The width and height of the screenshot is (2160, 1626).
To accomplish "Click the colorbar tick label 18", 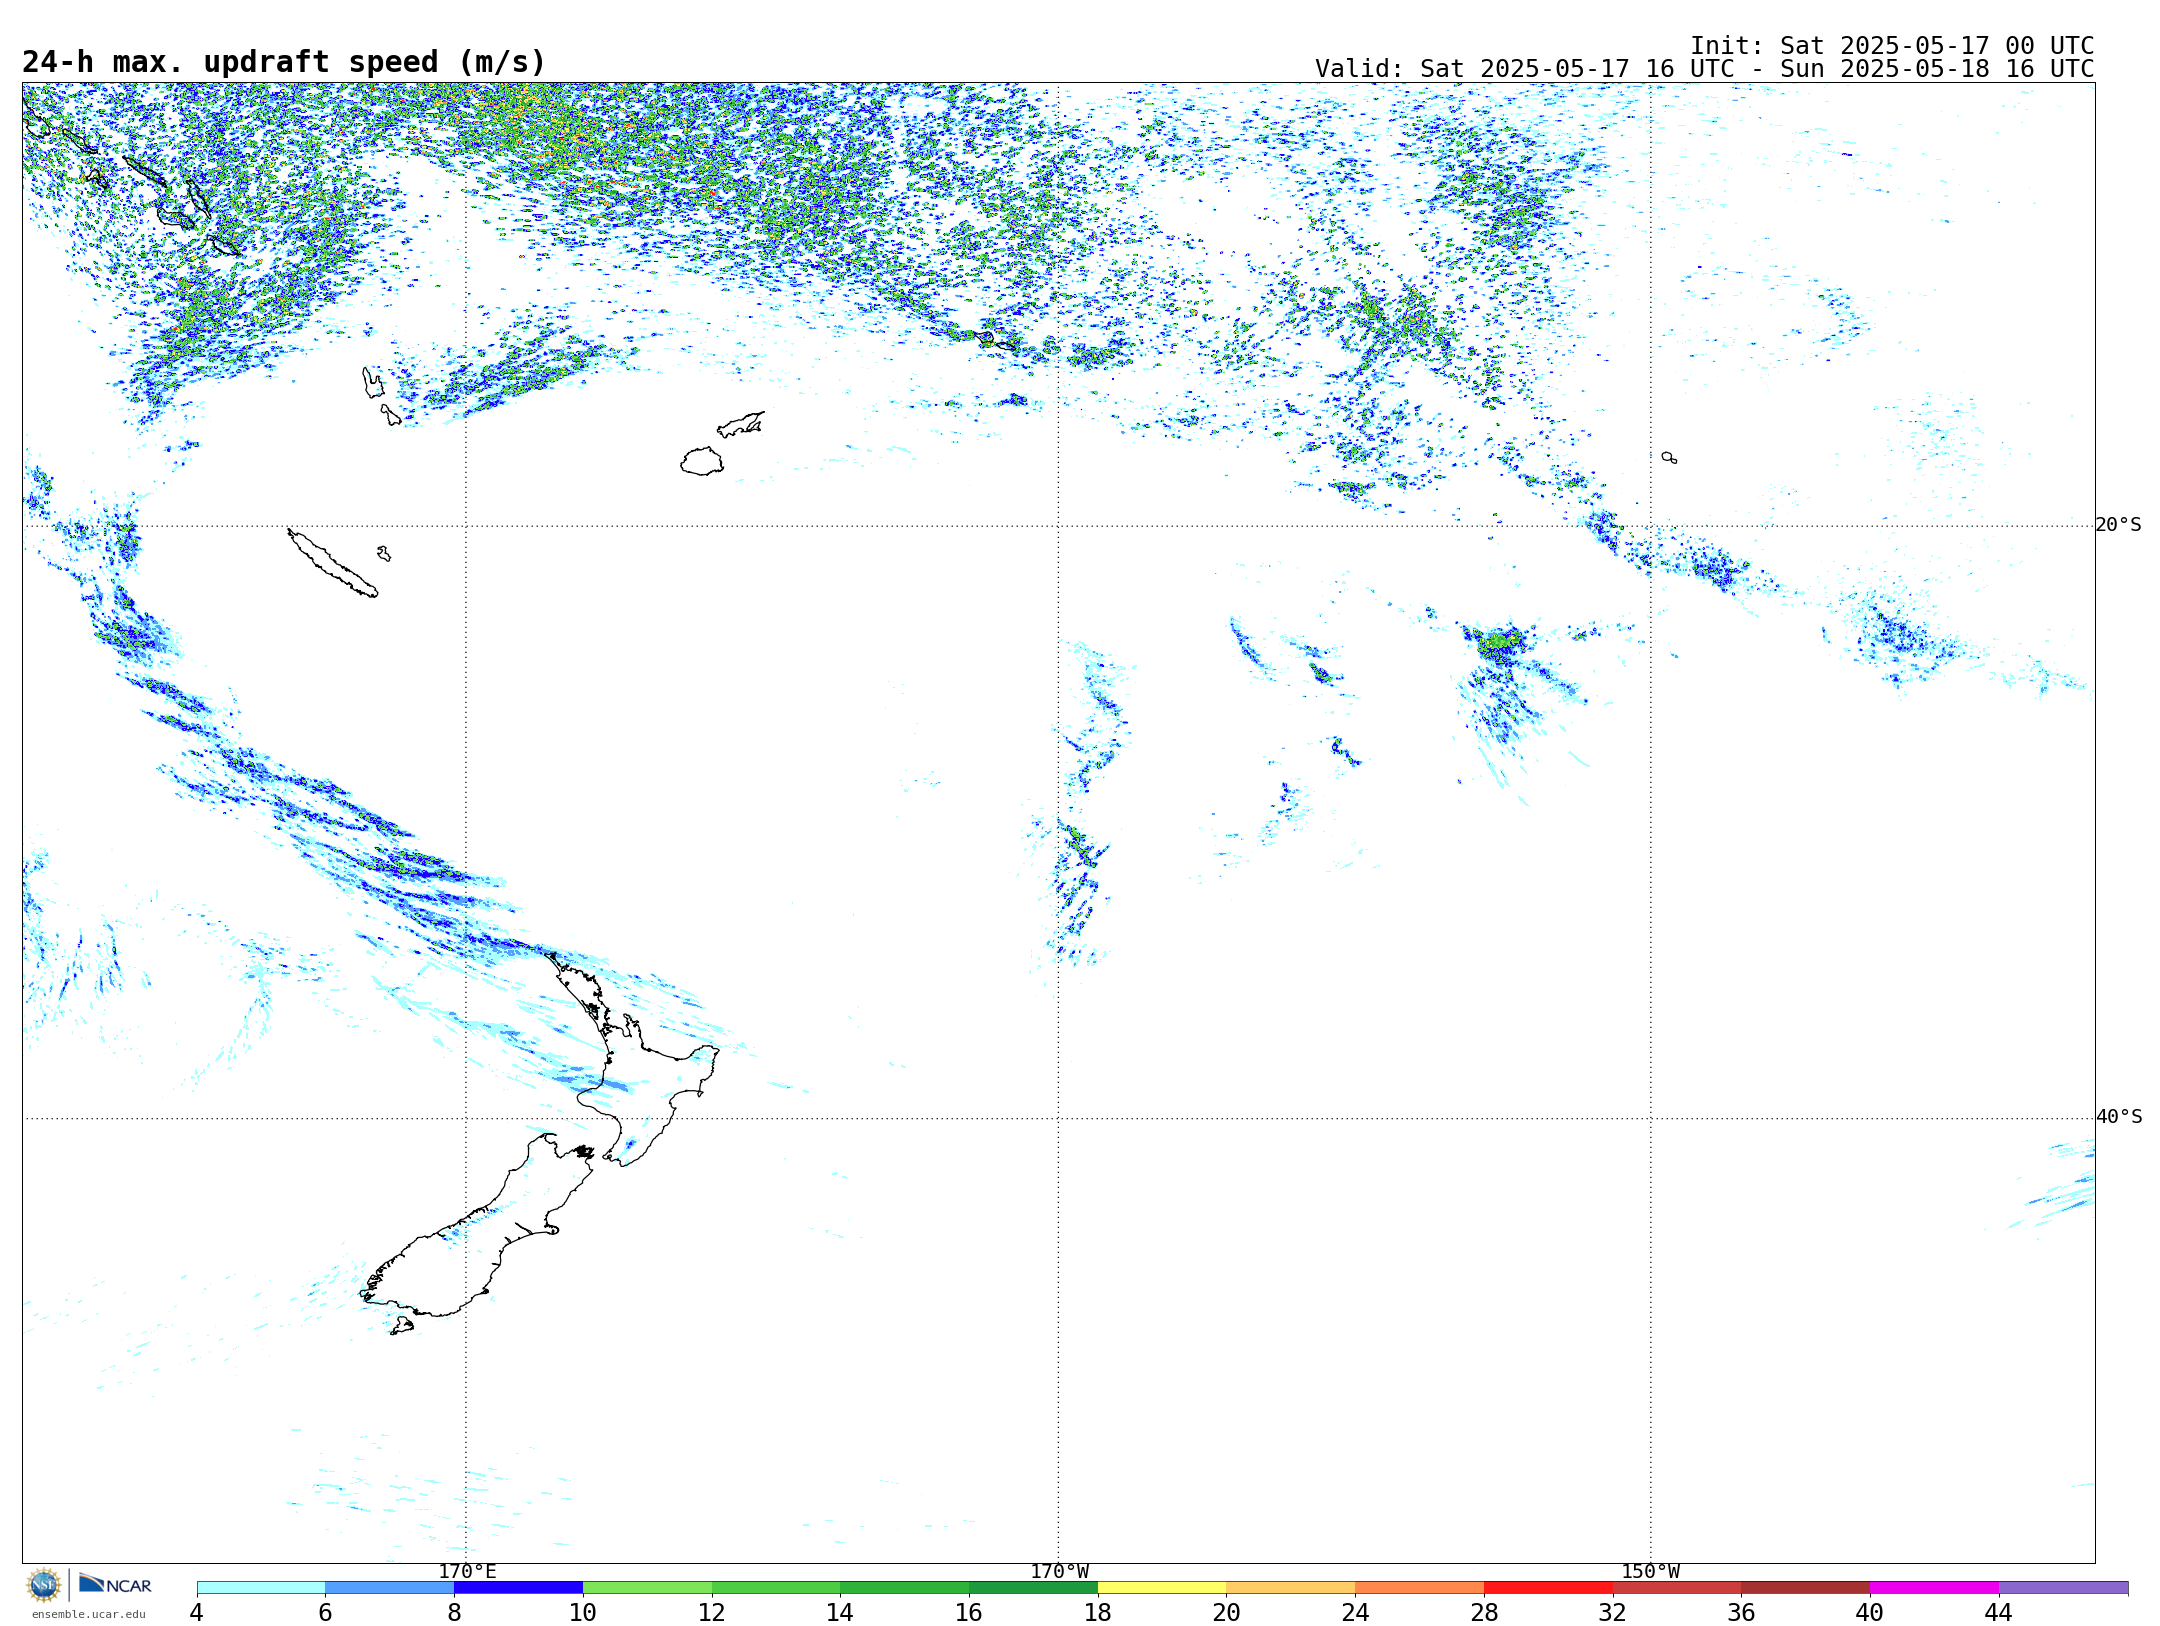I will pyautogui.click(x=1098, y=1612).
